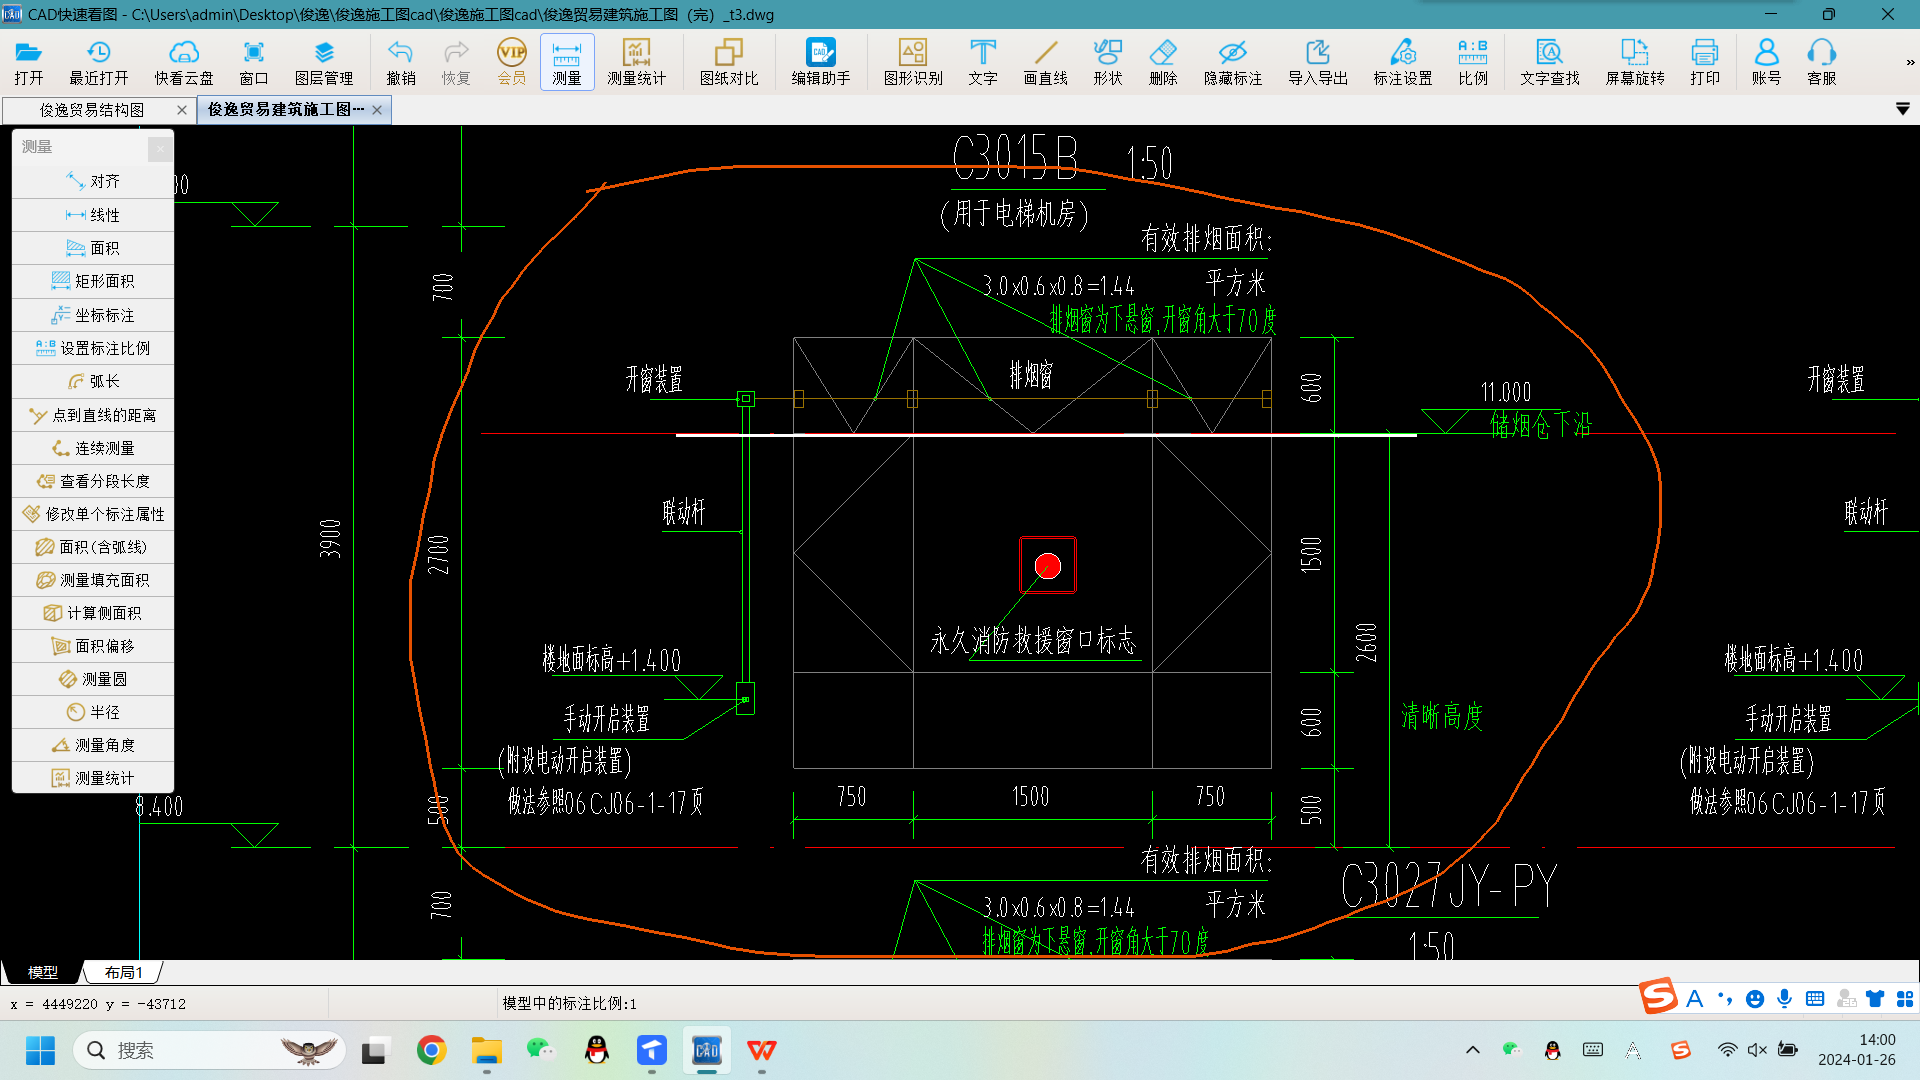Image resolution: width=1920 pixels, height=1080 pixels.
Task: Open 导入导出 import export
Action: click(x=1318, y=62)
